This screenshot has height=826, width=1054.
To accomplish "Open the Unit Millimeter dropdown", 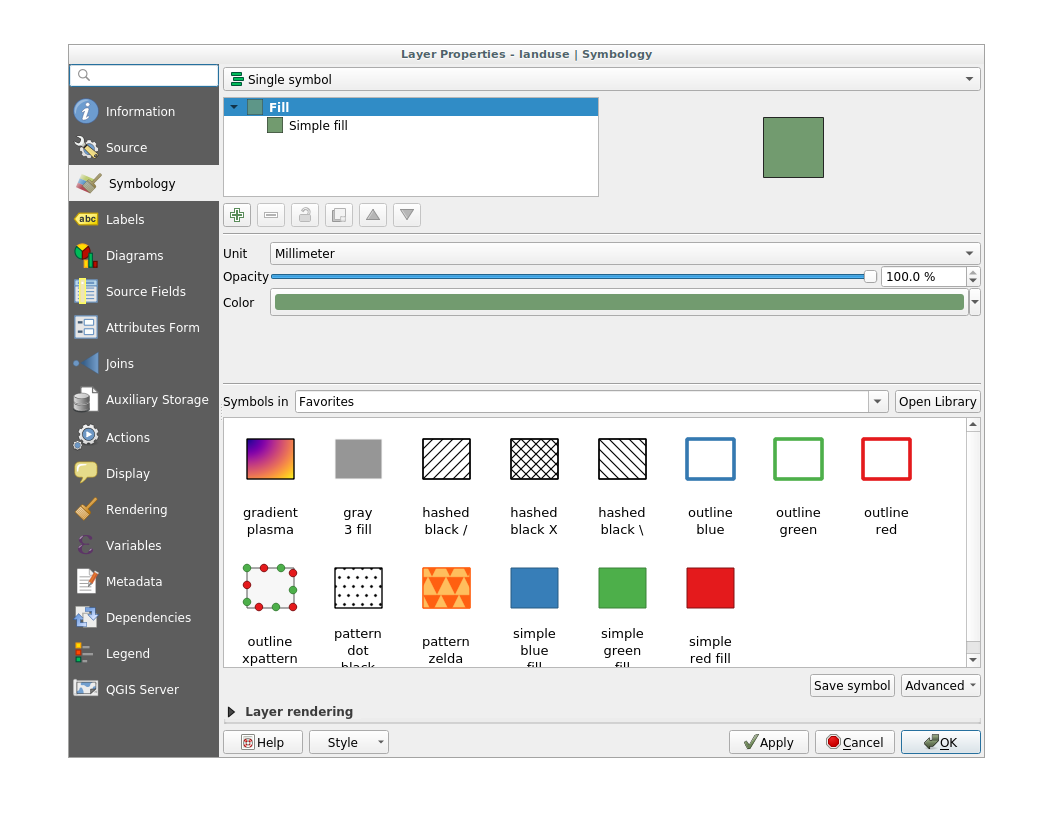I will point(624,254).
